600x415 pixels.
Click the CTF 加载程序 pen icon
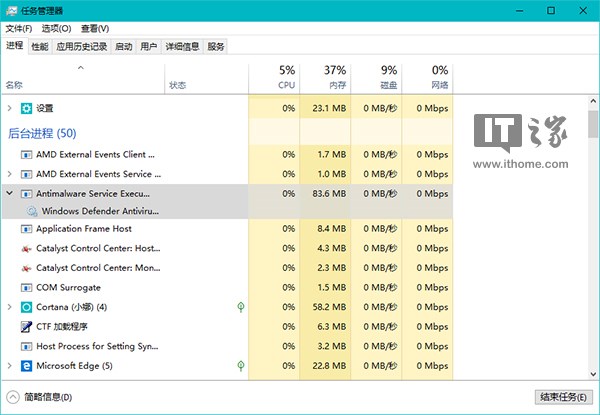26,327
